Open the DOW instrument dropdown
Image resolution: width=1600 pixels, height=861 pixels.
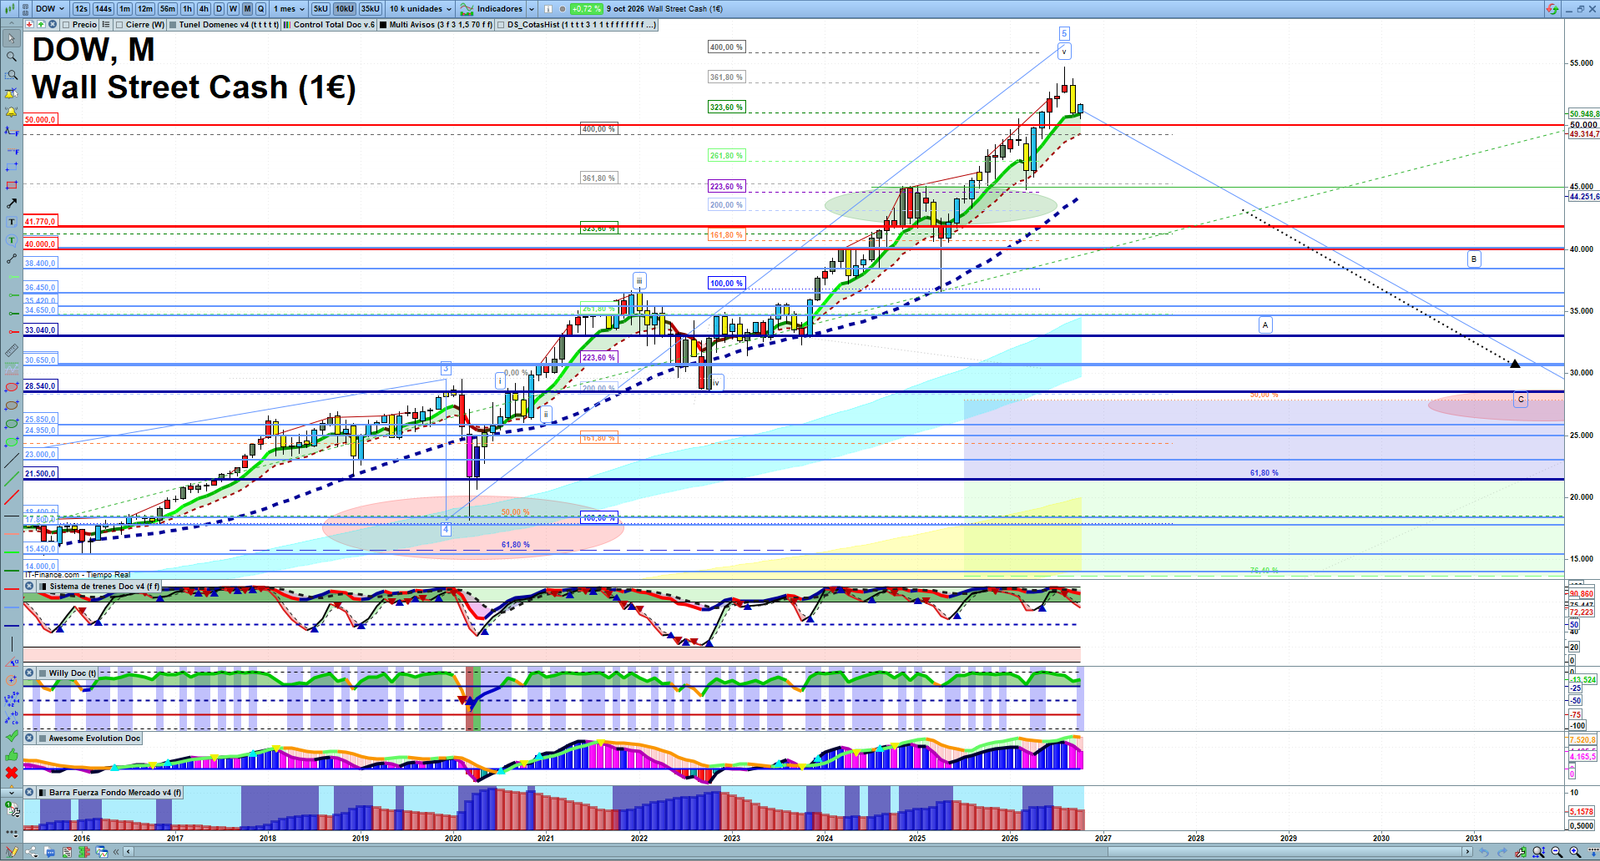(x=50, y=9)
